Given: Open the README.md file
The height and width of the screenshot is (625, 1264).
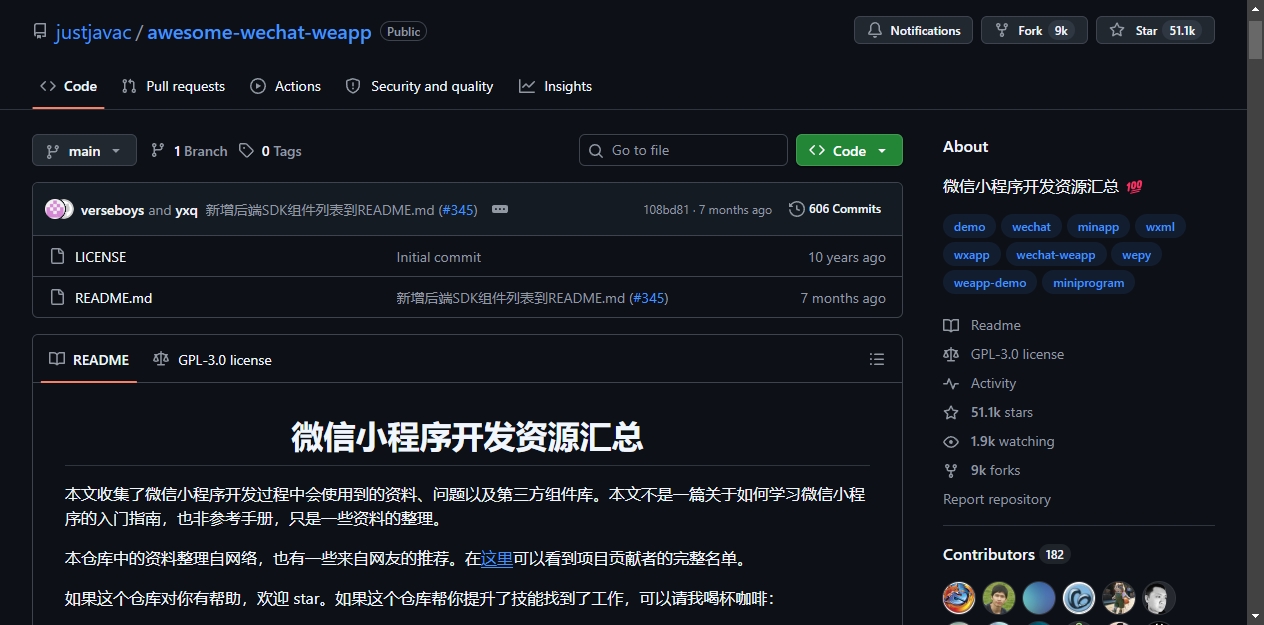Looking at the screenshot, I should pyautogui.click(x=113, y=298).
